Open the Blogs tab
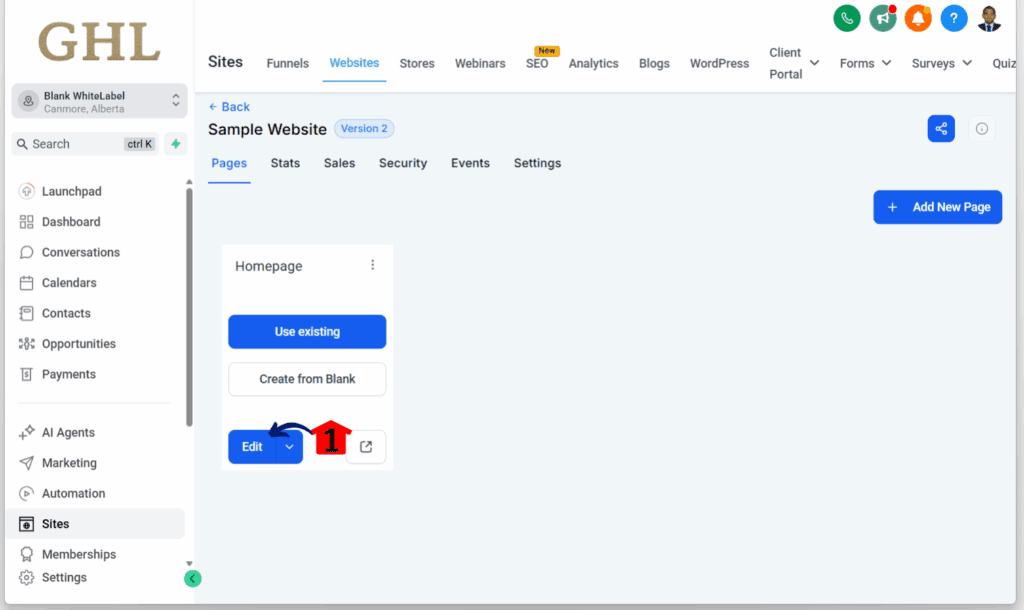The height and width of the screenshot is (610, 1024). pos(654,63)
